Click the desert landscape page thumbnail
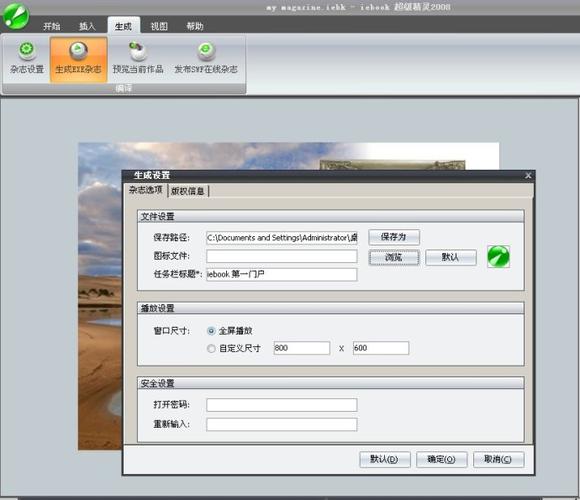580x500 pixels. pos(100,296)
